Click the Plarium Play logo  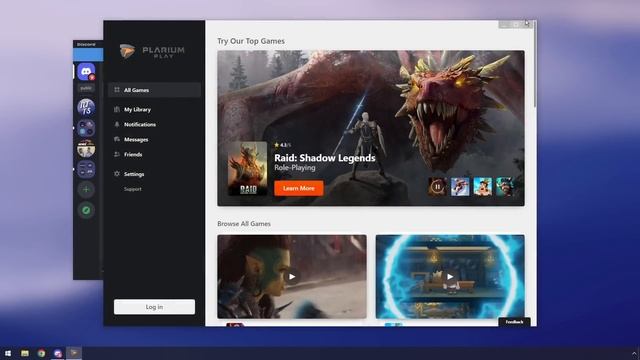click(x=152, y=51)
